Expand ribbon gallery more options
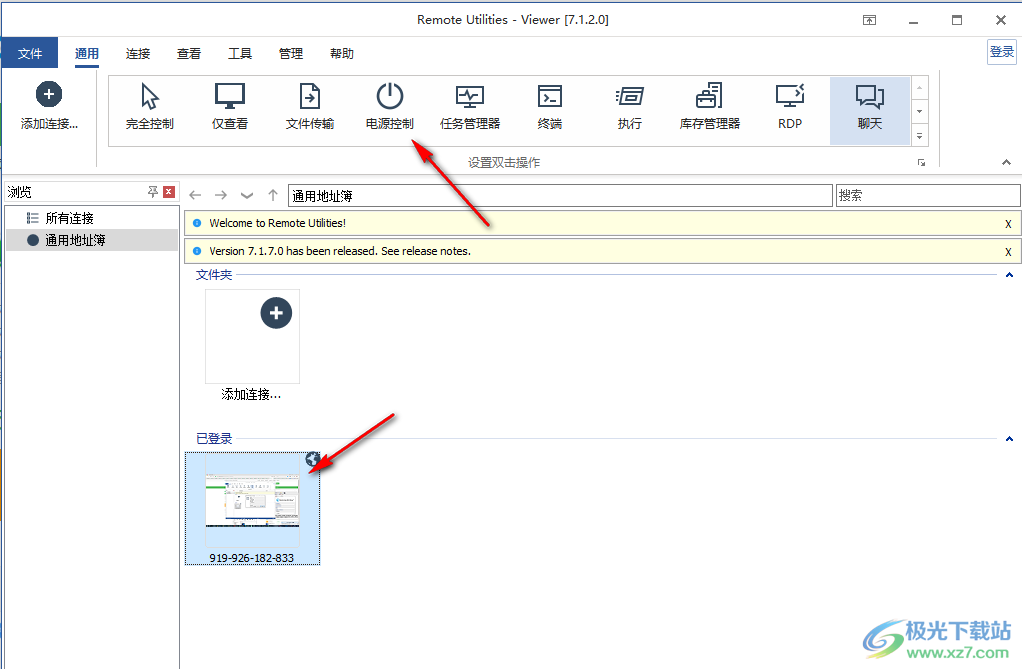Viewport: 1022px width, 669px height. [920, 136]
